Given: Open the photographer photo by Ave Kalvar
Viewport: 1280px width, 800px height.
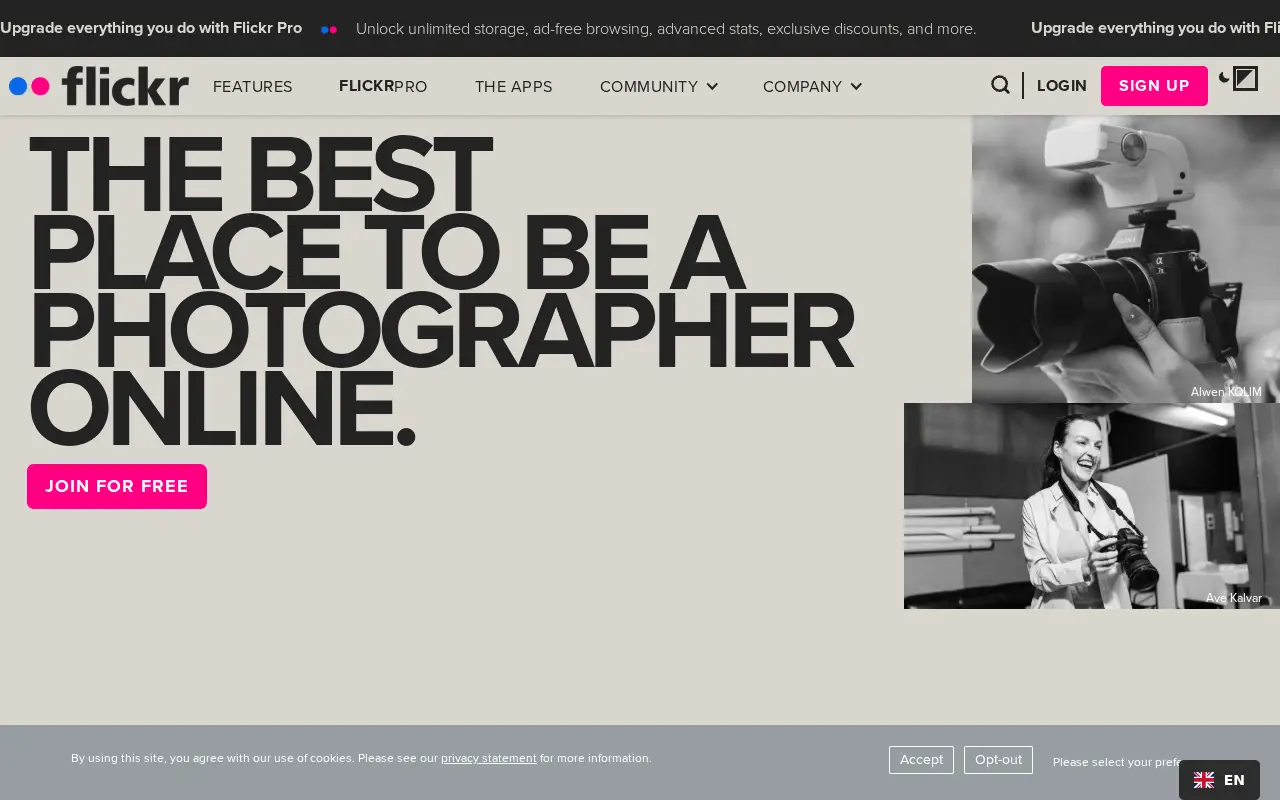Looking at the screenshot, I should tap(1092, 506).
